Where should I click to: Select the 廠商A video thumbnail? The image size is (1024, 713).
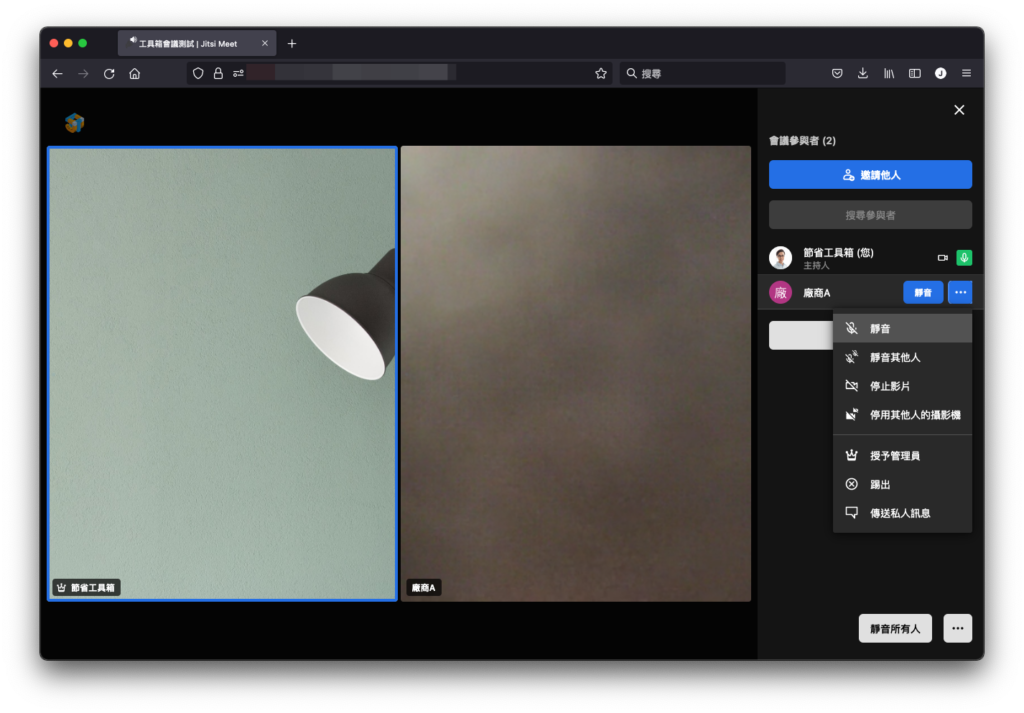(575, 373)
